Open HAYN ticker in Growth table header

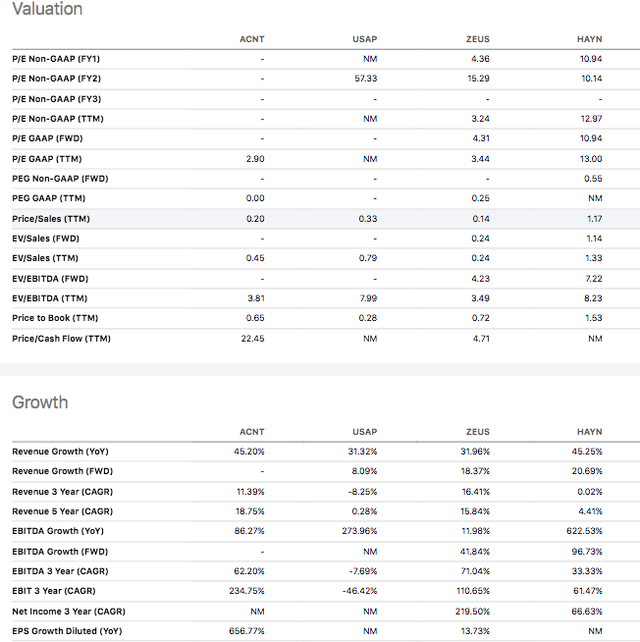590,432
